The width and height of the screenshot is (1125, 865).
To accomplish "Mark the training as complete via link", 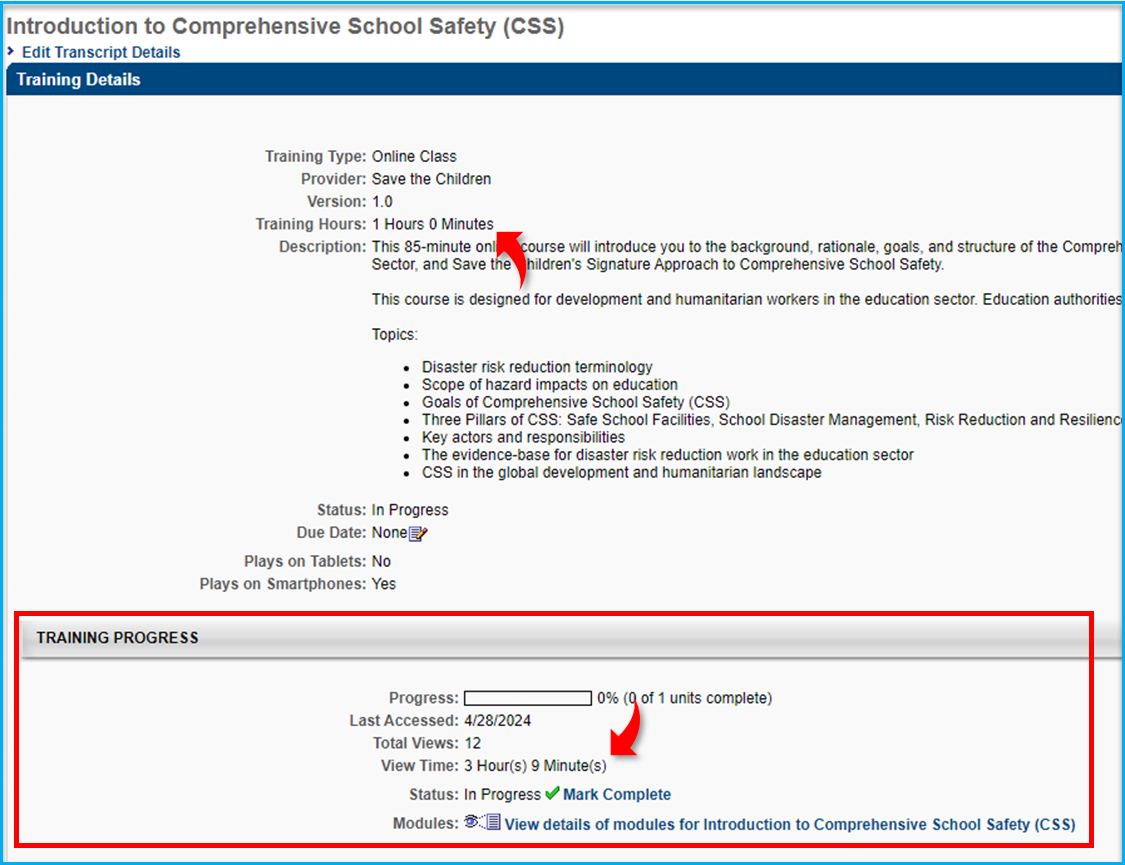I will coord(617,795).
